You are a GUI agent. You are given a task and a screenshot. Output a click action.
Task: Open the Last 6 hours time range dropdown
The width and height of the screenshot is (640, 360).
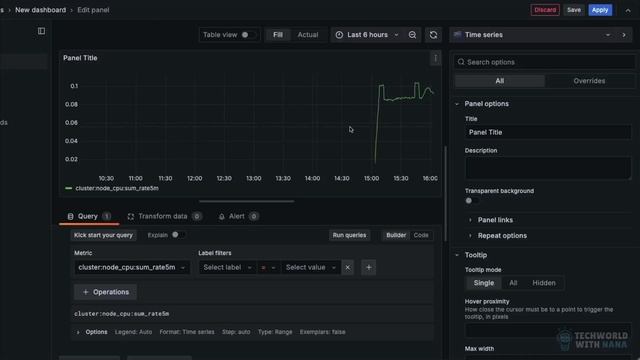(x=367, y=35)
